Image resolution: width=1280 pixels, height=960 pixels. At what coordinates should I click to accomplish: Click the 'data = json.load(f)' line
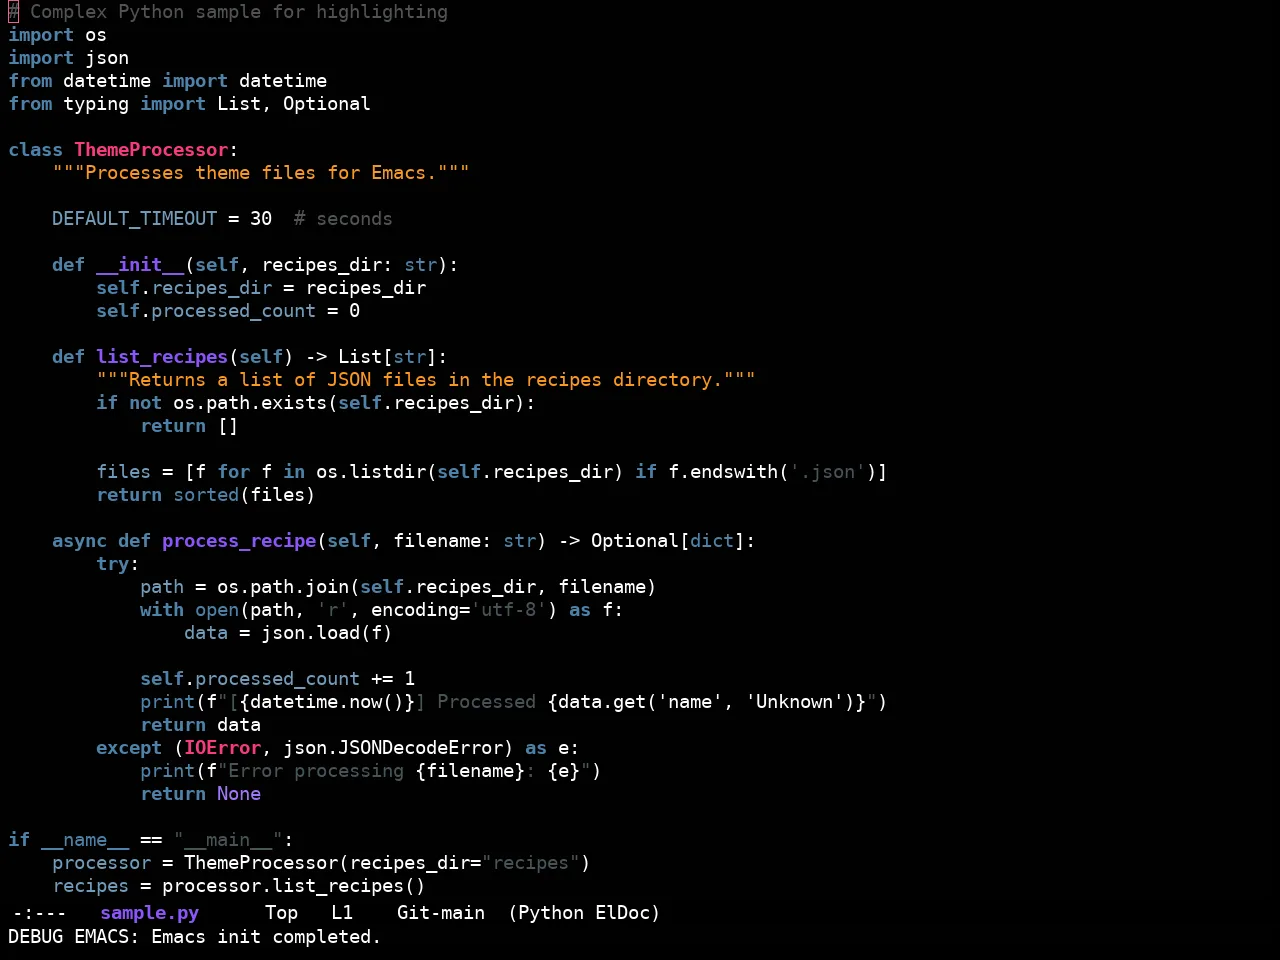click(x=288, y=633)
